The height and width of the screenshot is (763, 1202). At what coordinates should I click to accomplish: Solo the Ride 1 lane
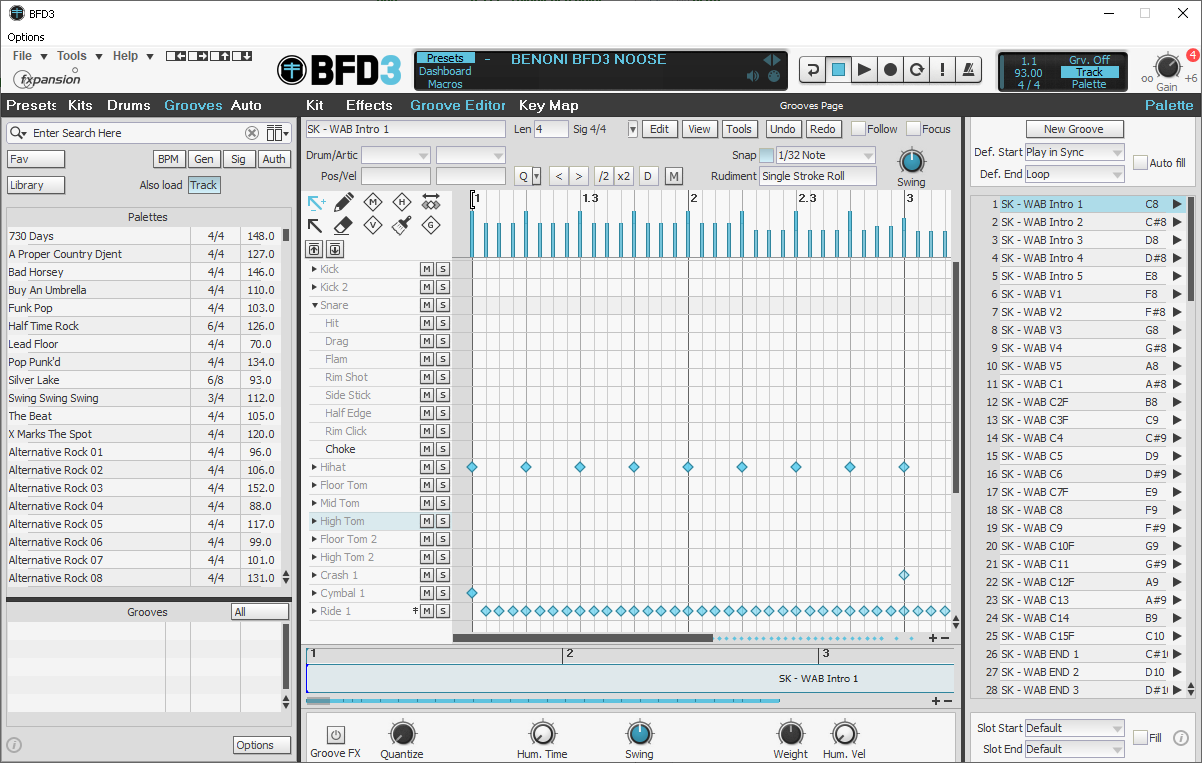[x=442, y=611]
